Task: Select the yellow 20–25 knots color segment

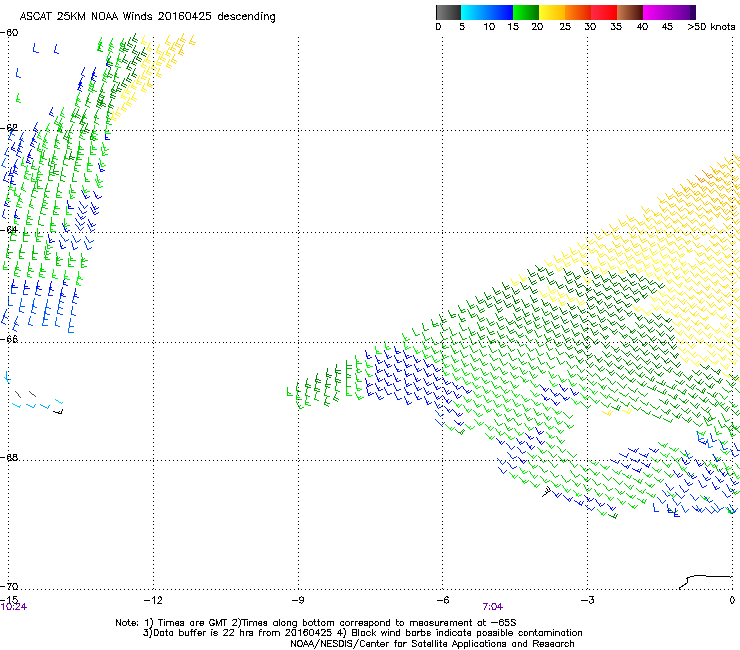Action: (x=552, y=12)
